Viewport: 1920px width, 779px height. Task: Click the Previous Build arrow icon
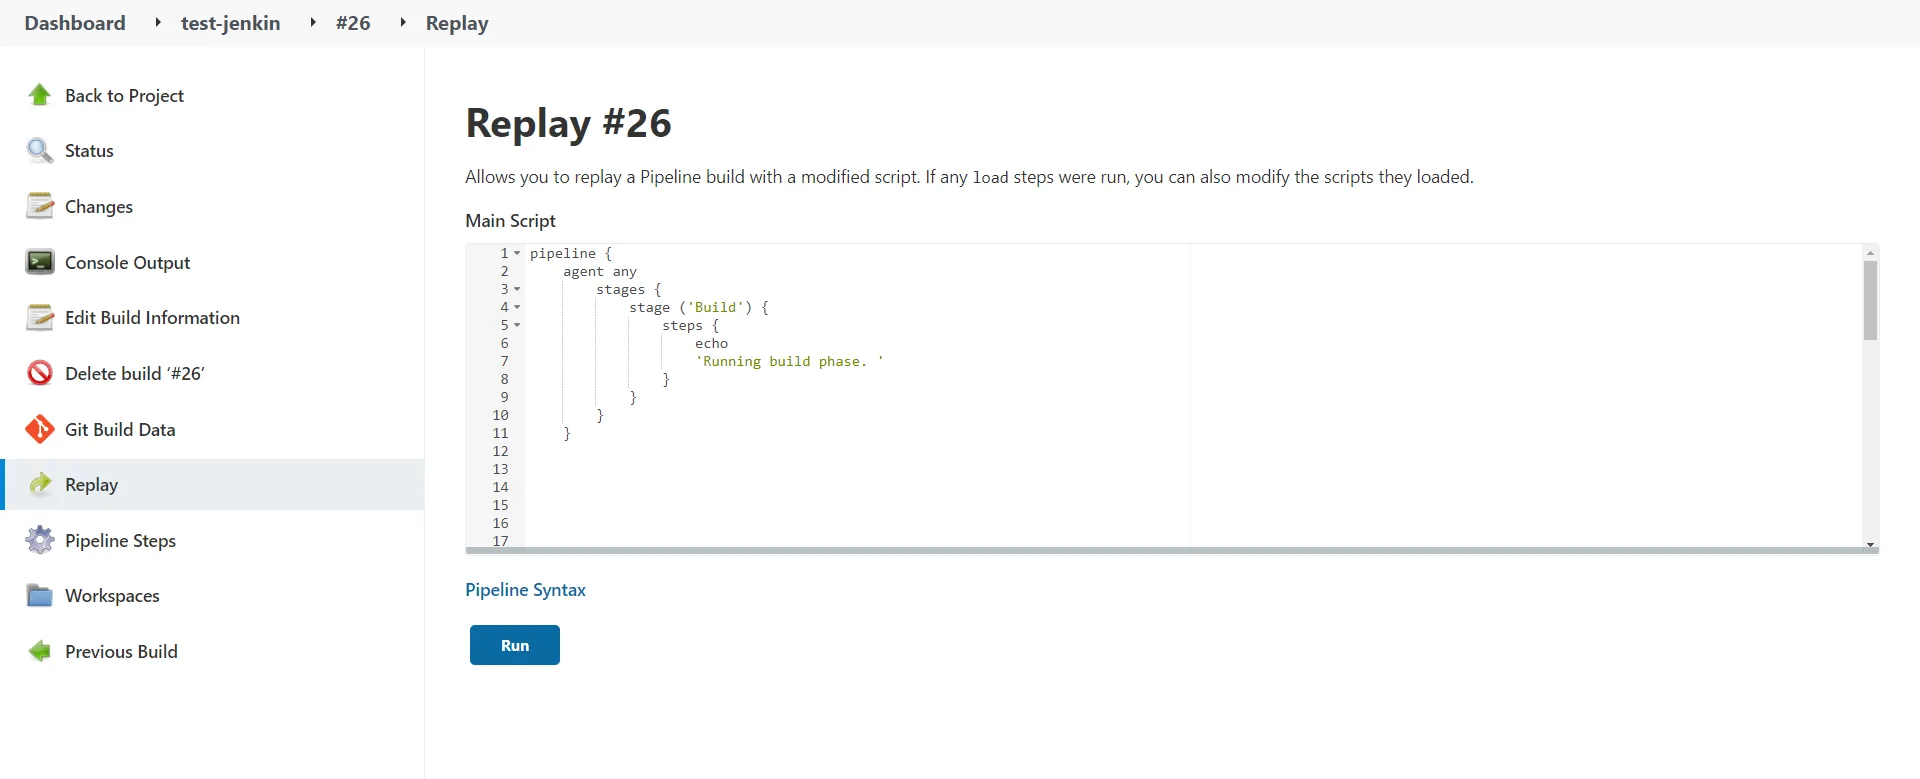[x=40, y=651]
